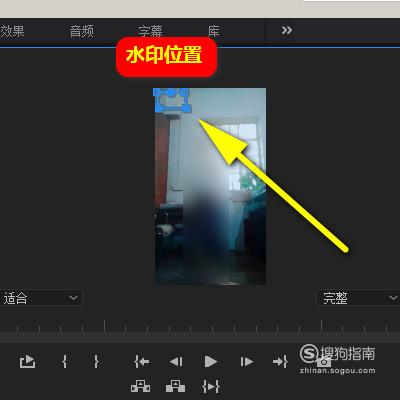
Task: Click the Mark Out brace icon
Action: pyautogui.click(x=96, y=361)
